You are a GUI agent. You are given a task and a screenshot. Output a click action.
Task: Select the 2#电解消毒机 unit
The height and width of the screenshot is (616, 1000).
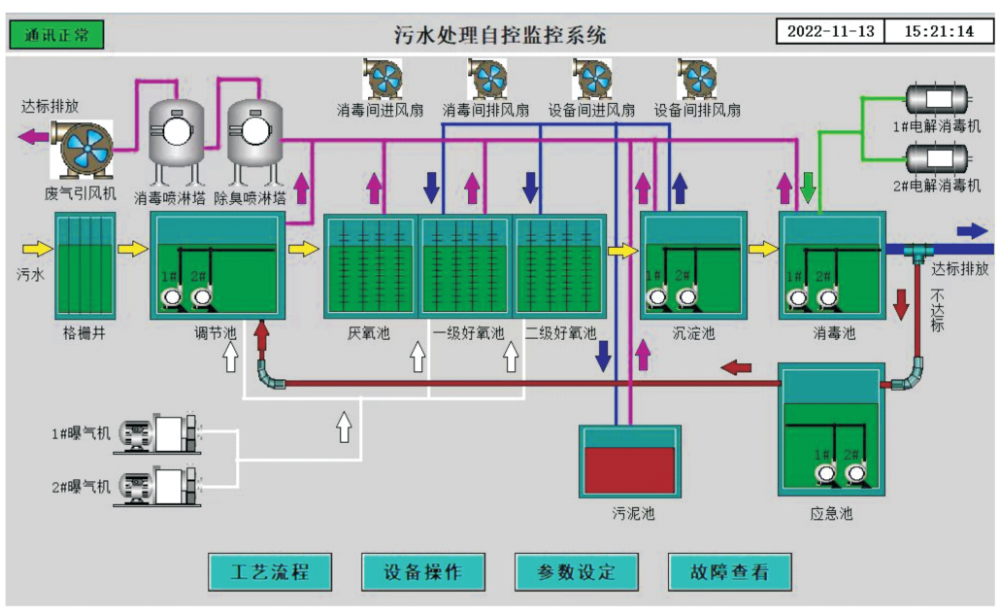(938, 158)
